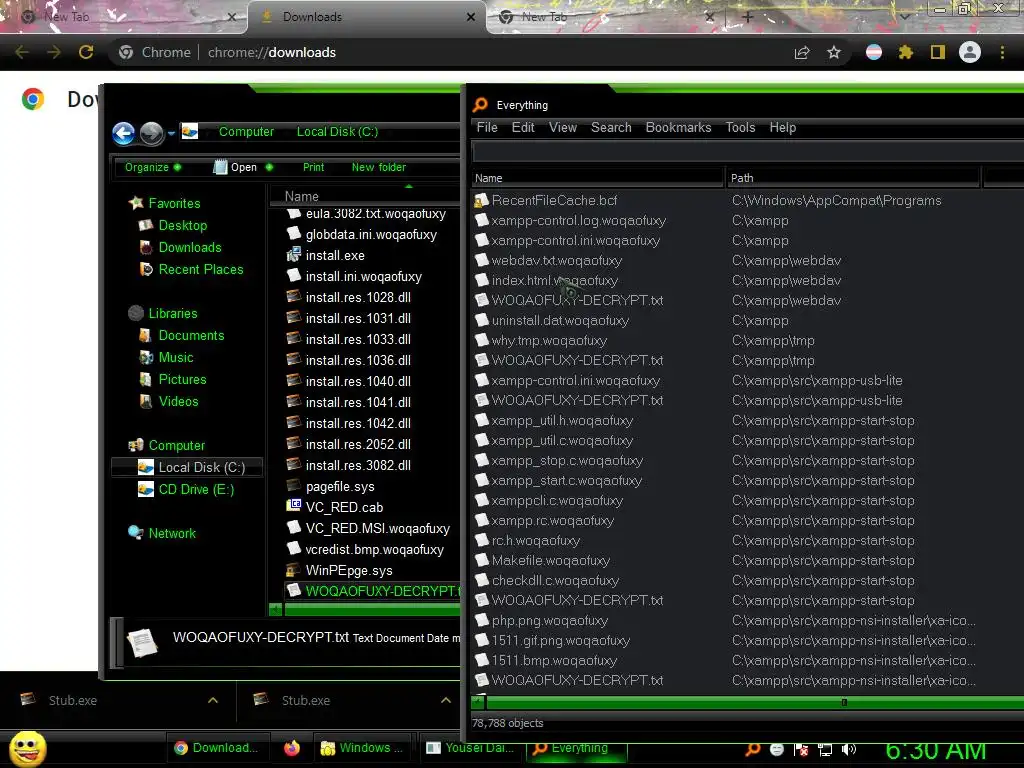The width and height of the screenshot is (1024, 768).
Task: Reload the Chrome downloads page
Action: [x=86, y=52]
